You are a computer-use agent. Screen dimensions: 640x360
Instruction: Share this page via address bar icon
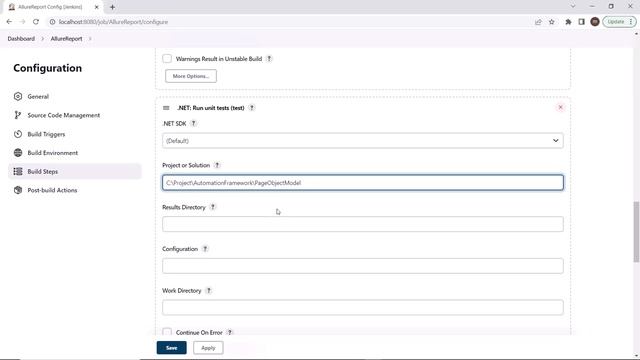[x=538, y=22]
